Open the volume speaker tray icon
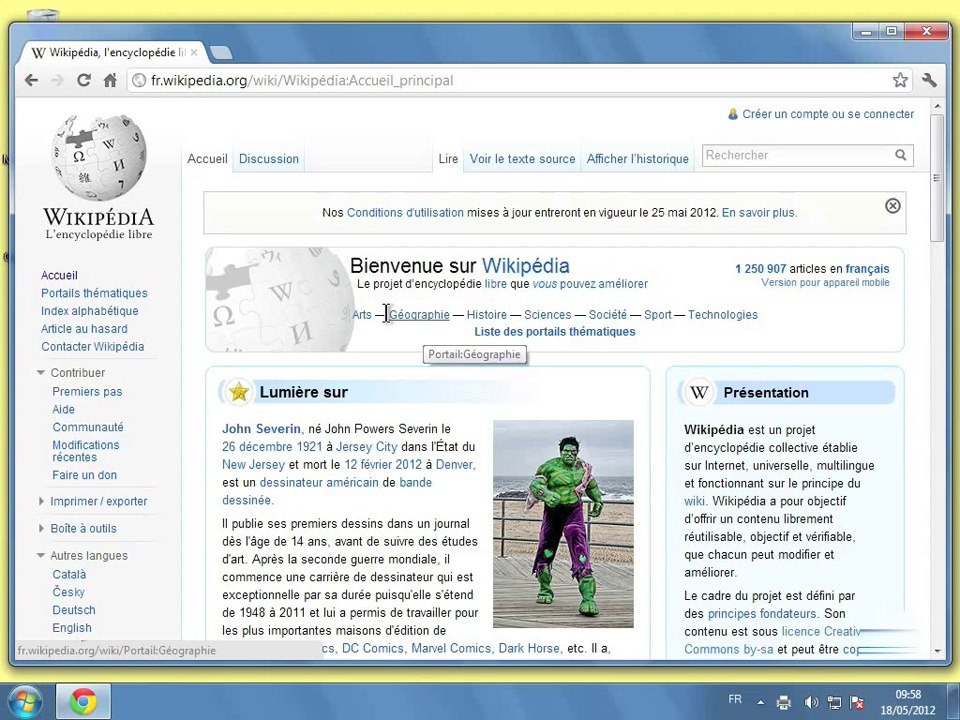960x720 pixels. click(x=811, y=702)
